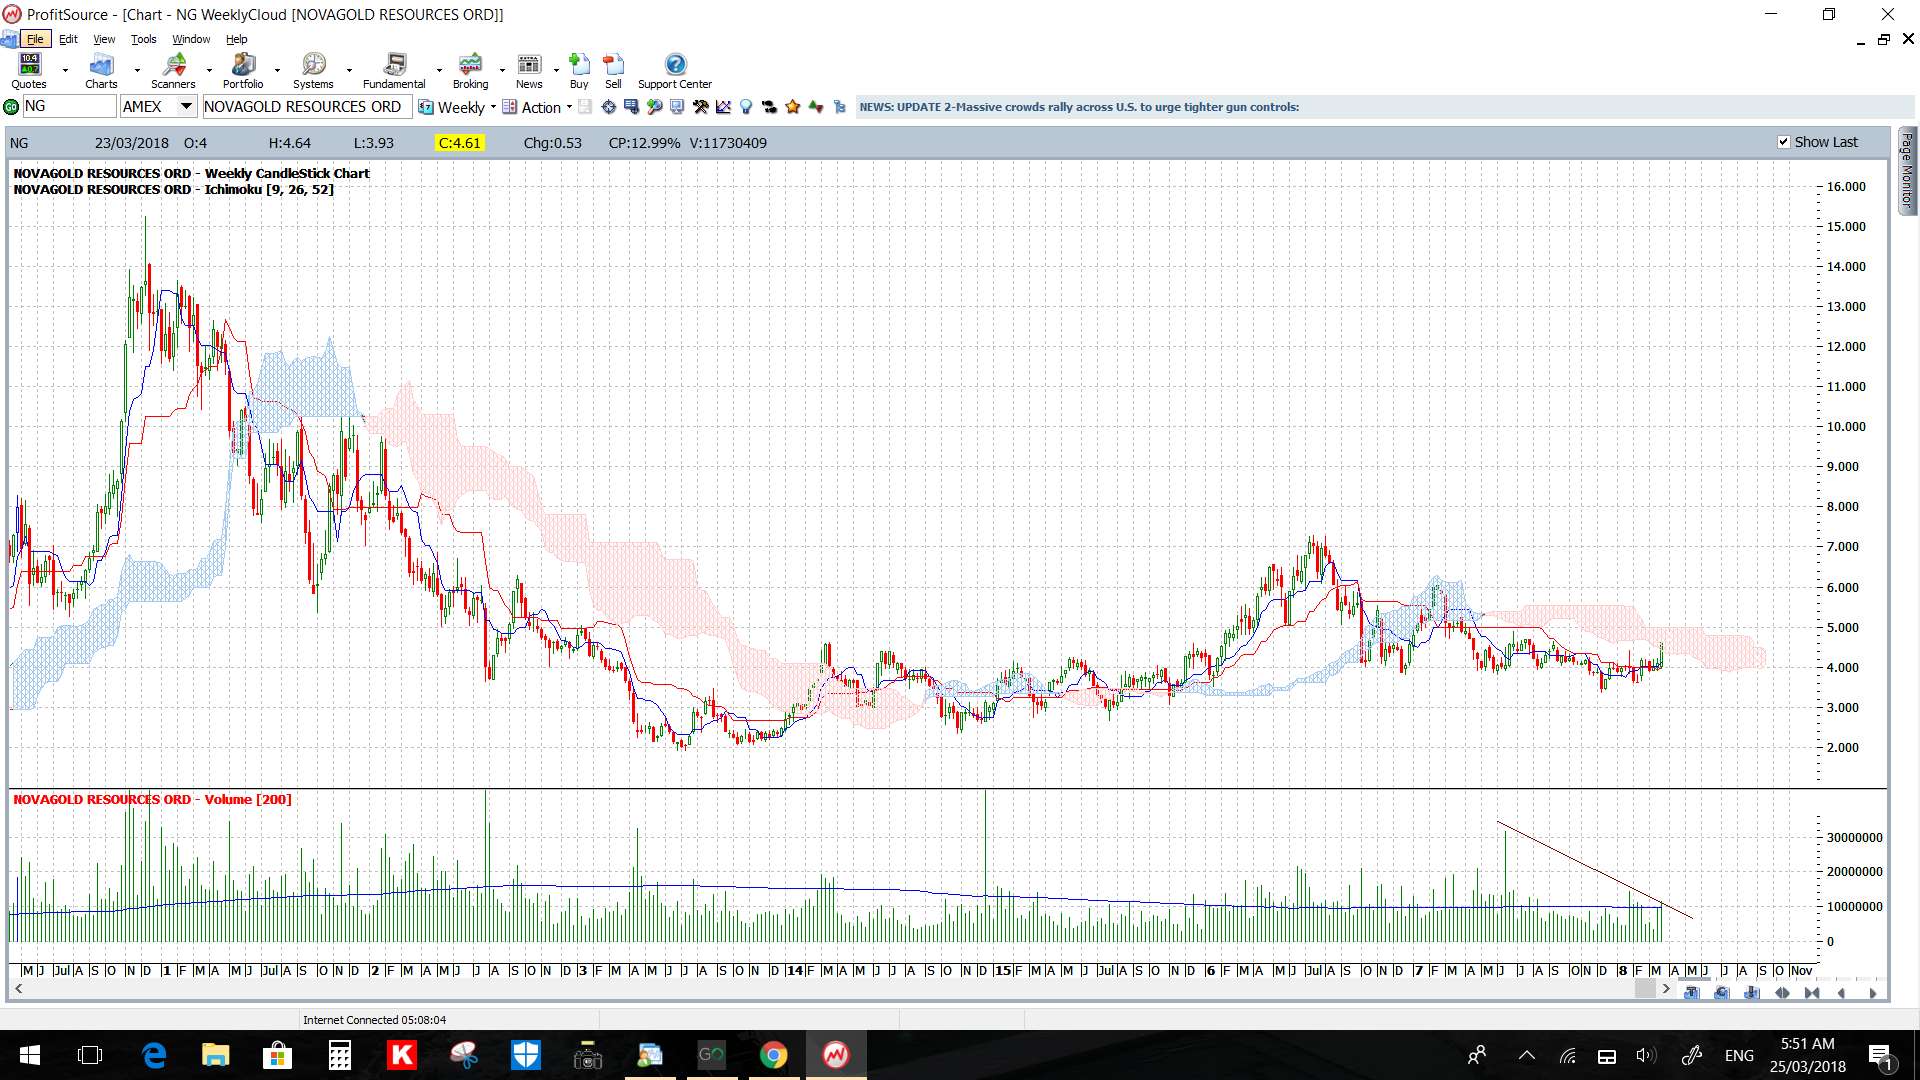Click the Volume [200] panel label
Viewport: 1920px width, 1080px height.
tap(152, 799)
